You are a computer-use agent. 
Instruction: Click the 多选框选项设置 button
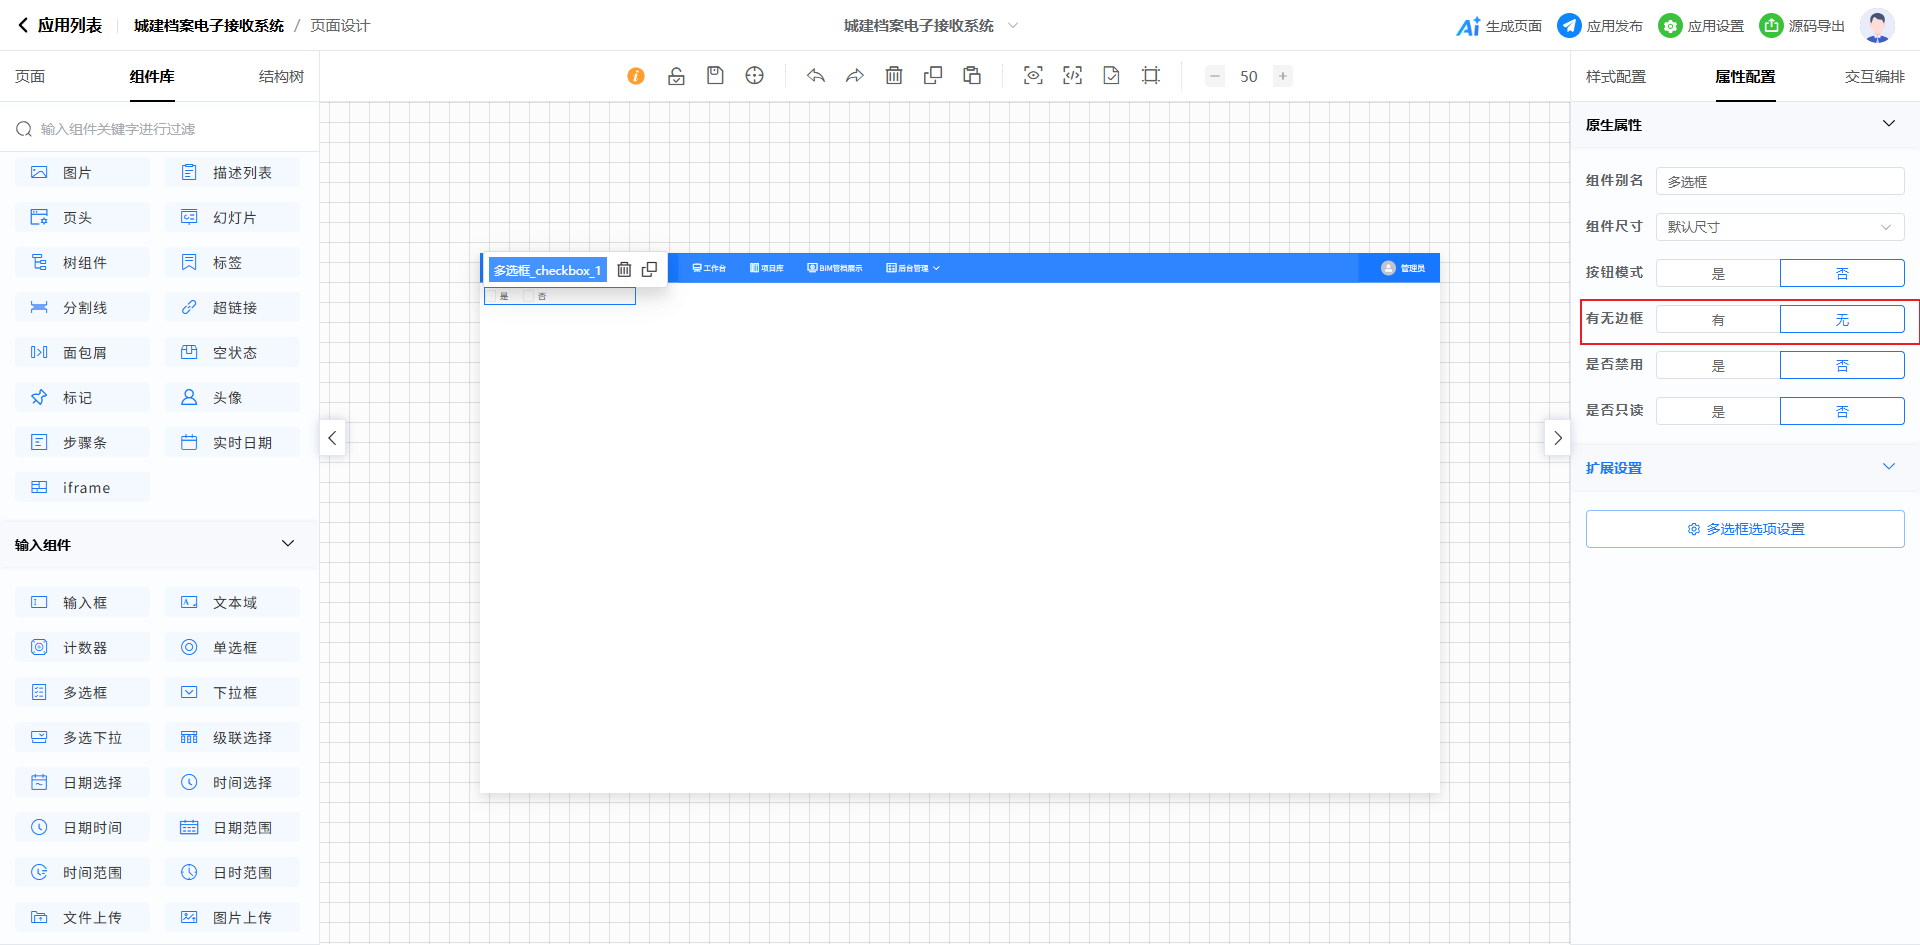1744,529
